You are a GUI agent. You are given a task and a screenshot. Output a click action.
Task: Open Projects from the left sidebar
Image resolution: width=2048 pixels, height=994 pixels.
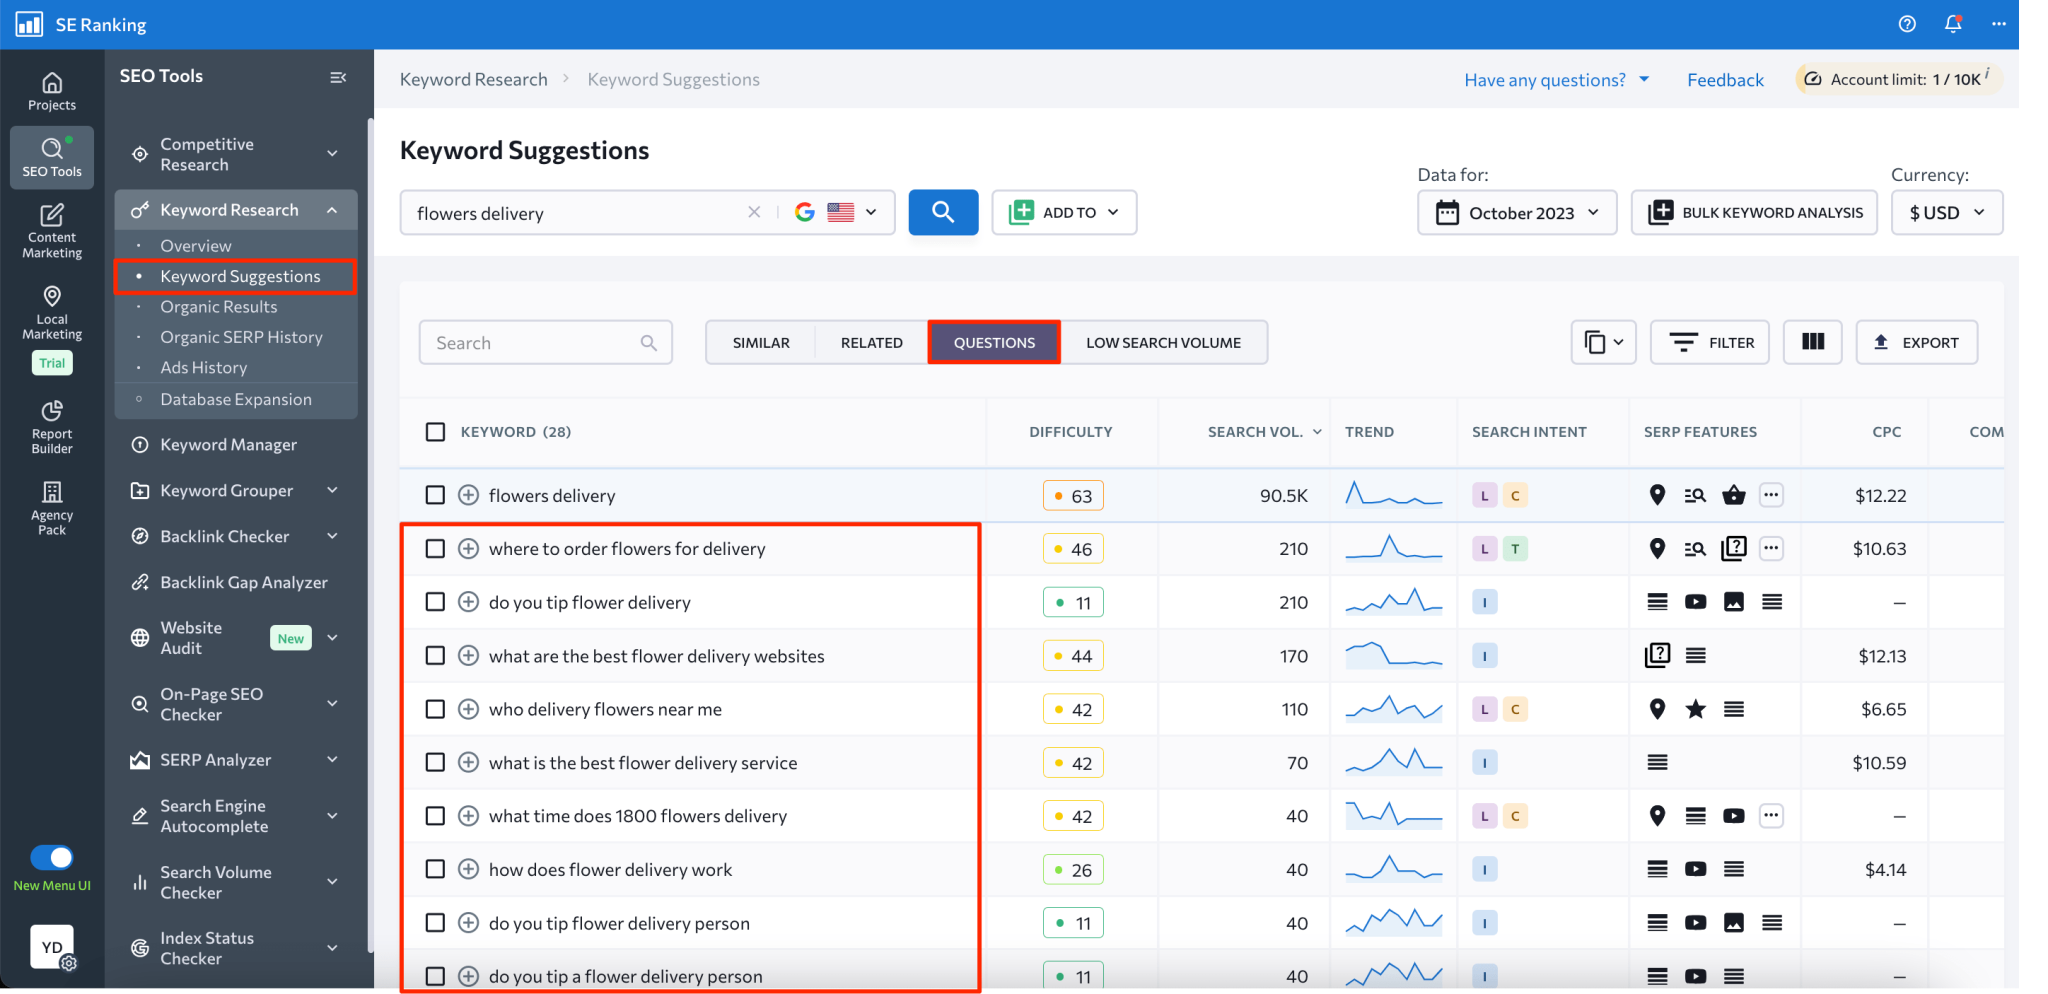coord(51,90)
